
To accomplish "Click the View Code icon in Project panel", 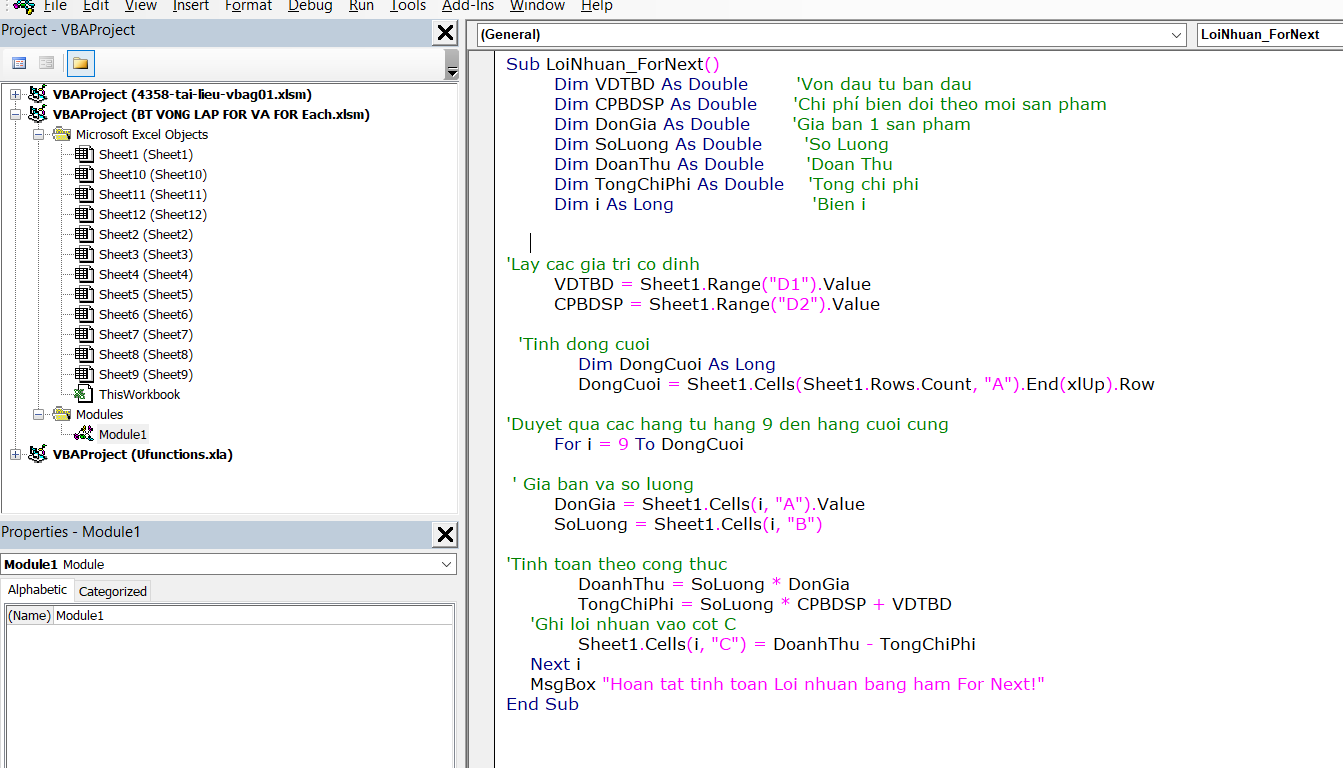I will 19,63.
